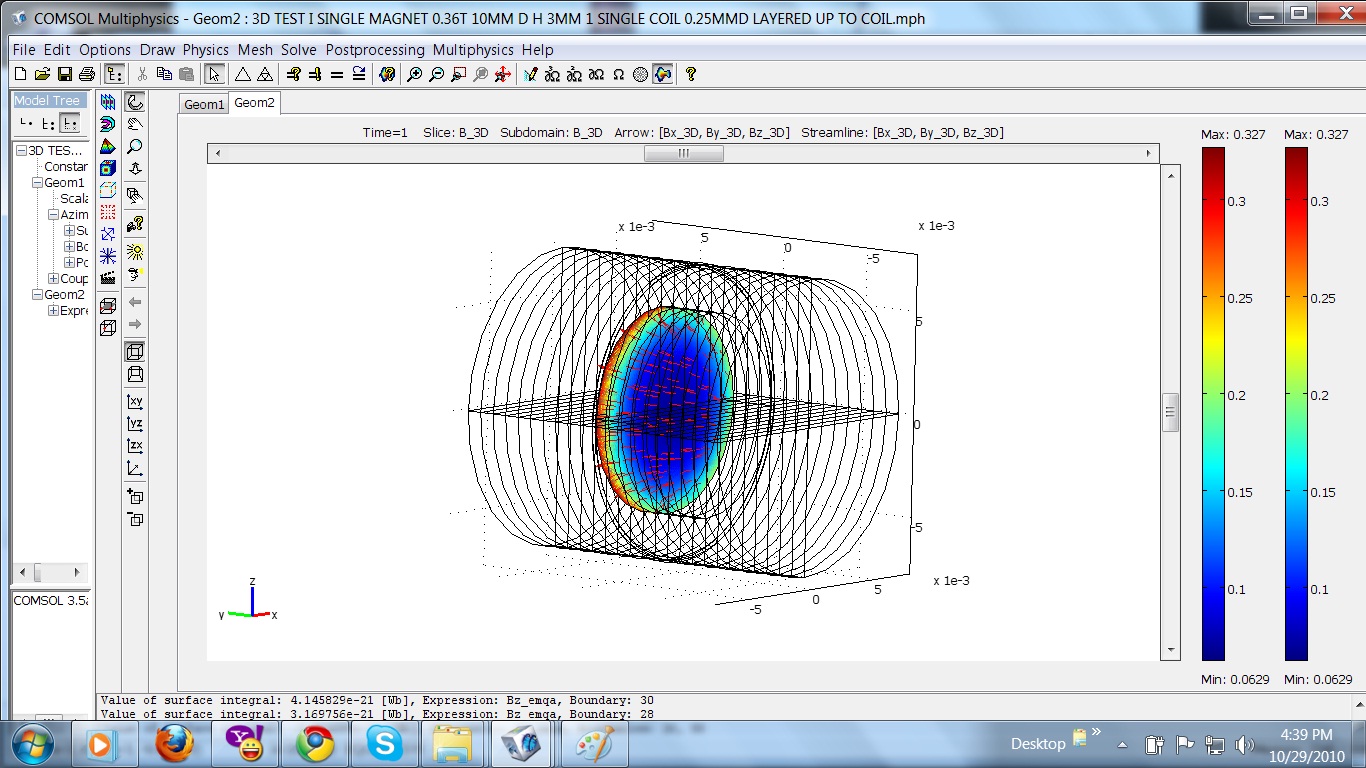Click the Print icon in toolbar
The image size is (1366, 768).
[87, 74]
